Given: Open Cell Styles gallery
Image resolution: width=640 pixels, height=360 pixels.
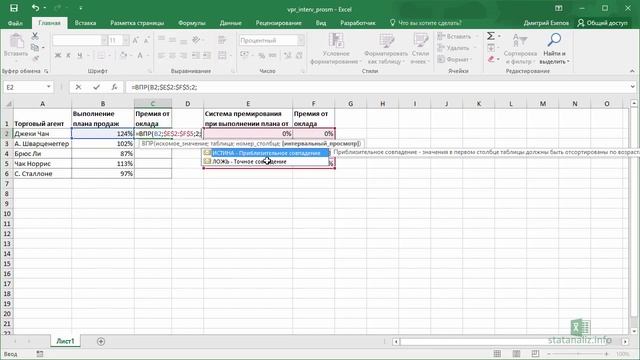Looking at the screenshot, I should (x=420, y=49).
